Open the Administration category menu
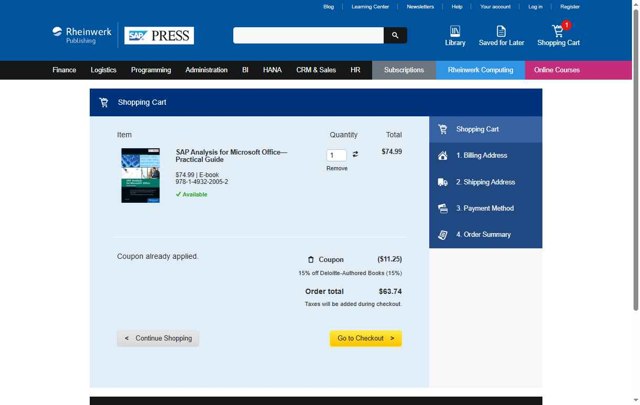The width and height of the screenshot is (640, 405). 207,70
